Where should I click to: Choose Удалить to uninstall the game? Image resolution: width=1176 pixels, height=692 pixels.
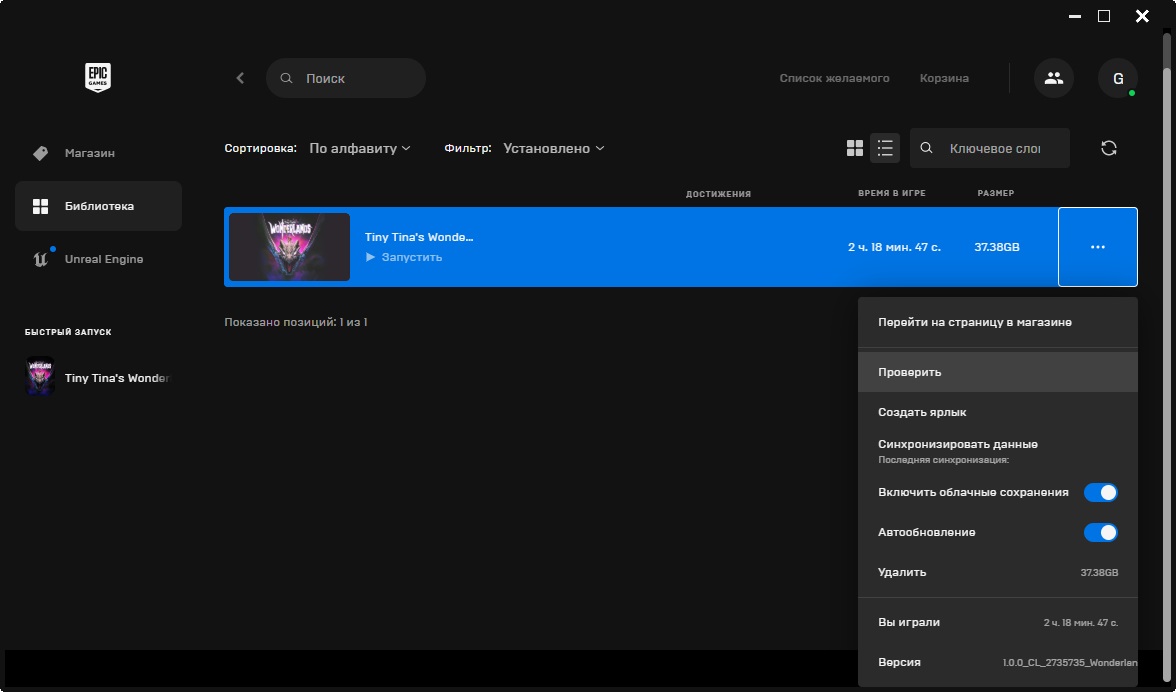998,572
